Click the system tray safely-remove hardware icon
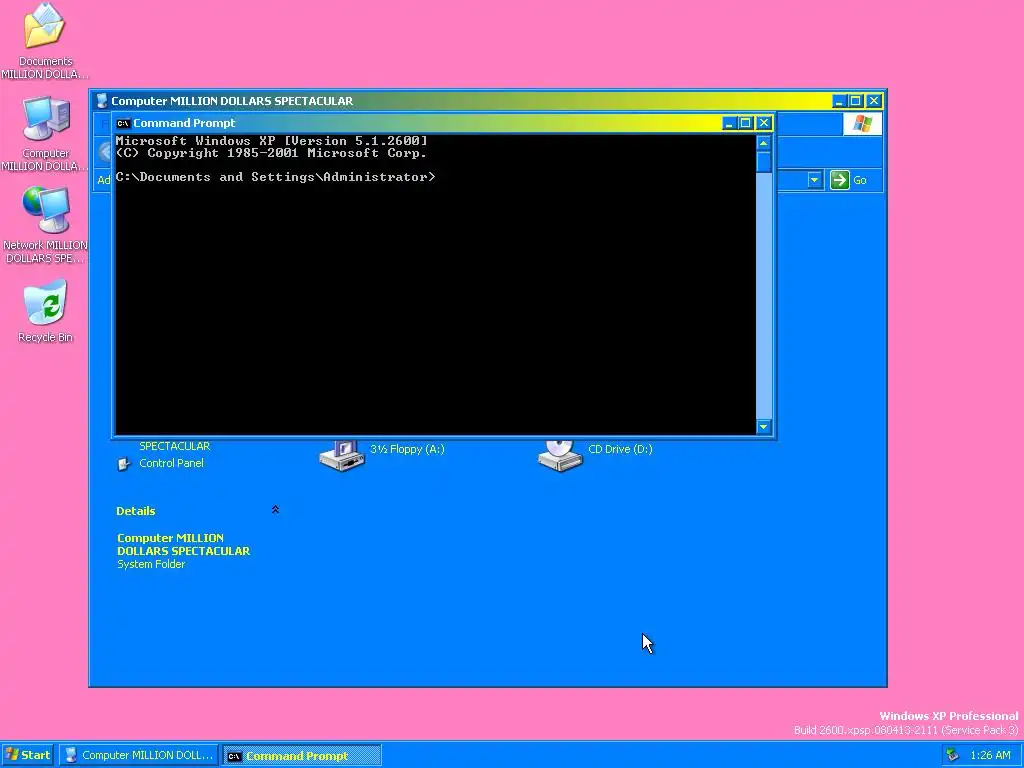 coord(952,755)
